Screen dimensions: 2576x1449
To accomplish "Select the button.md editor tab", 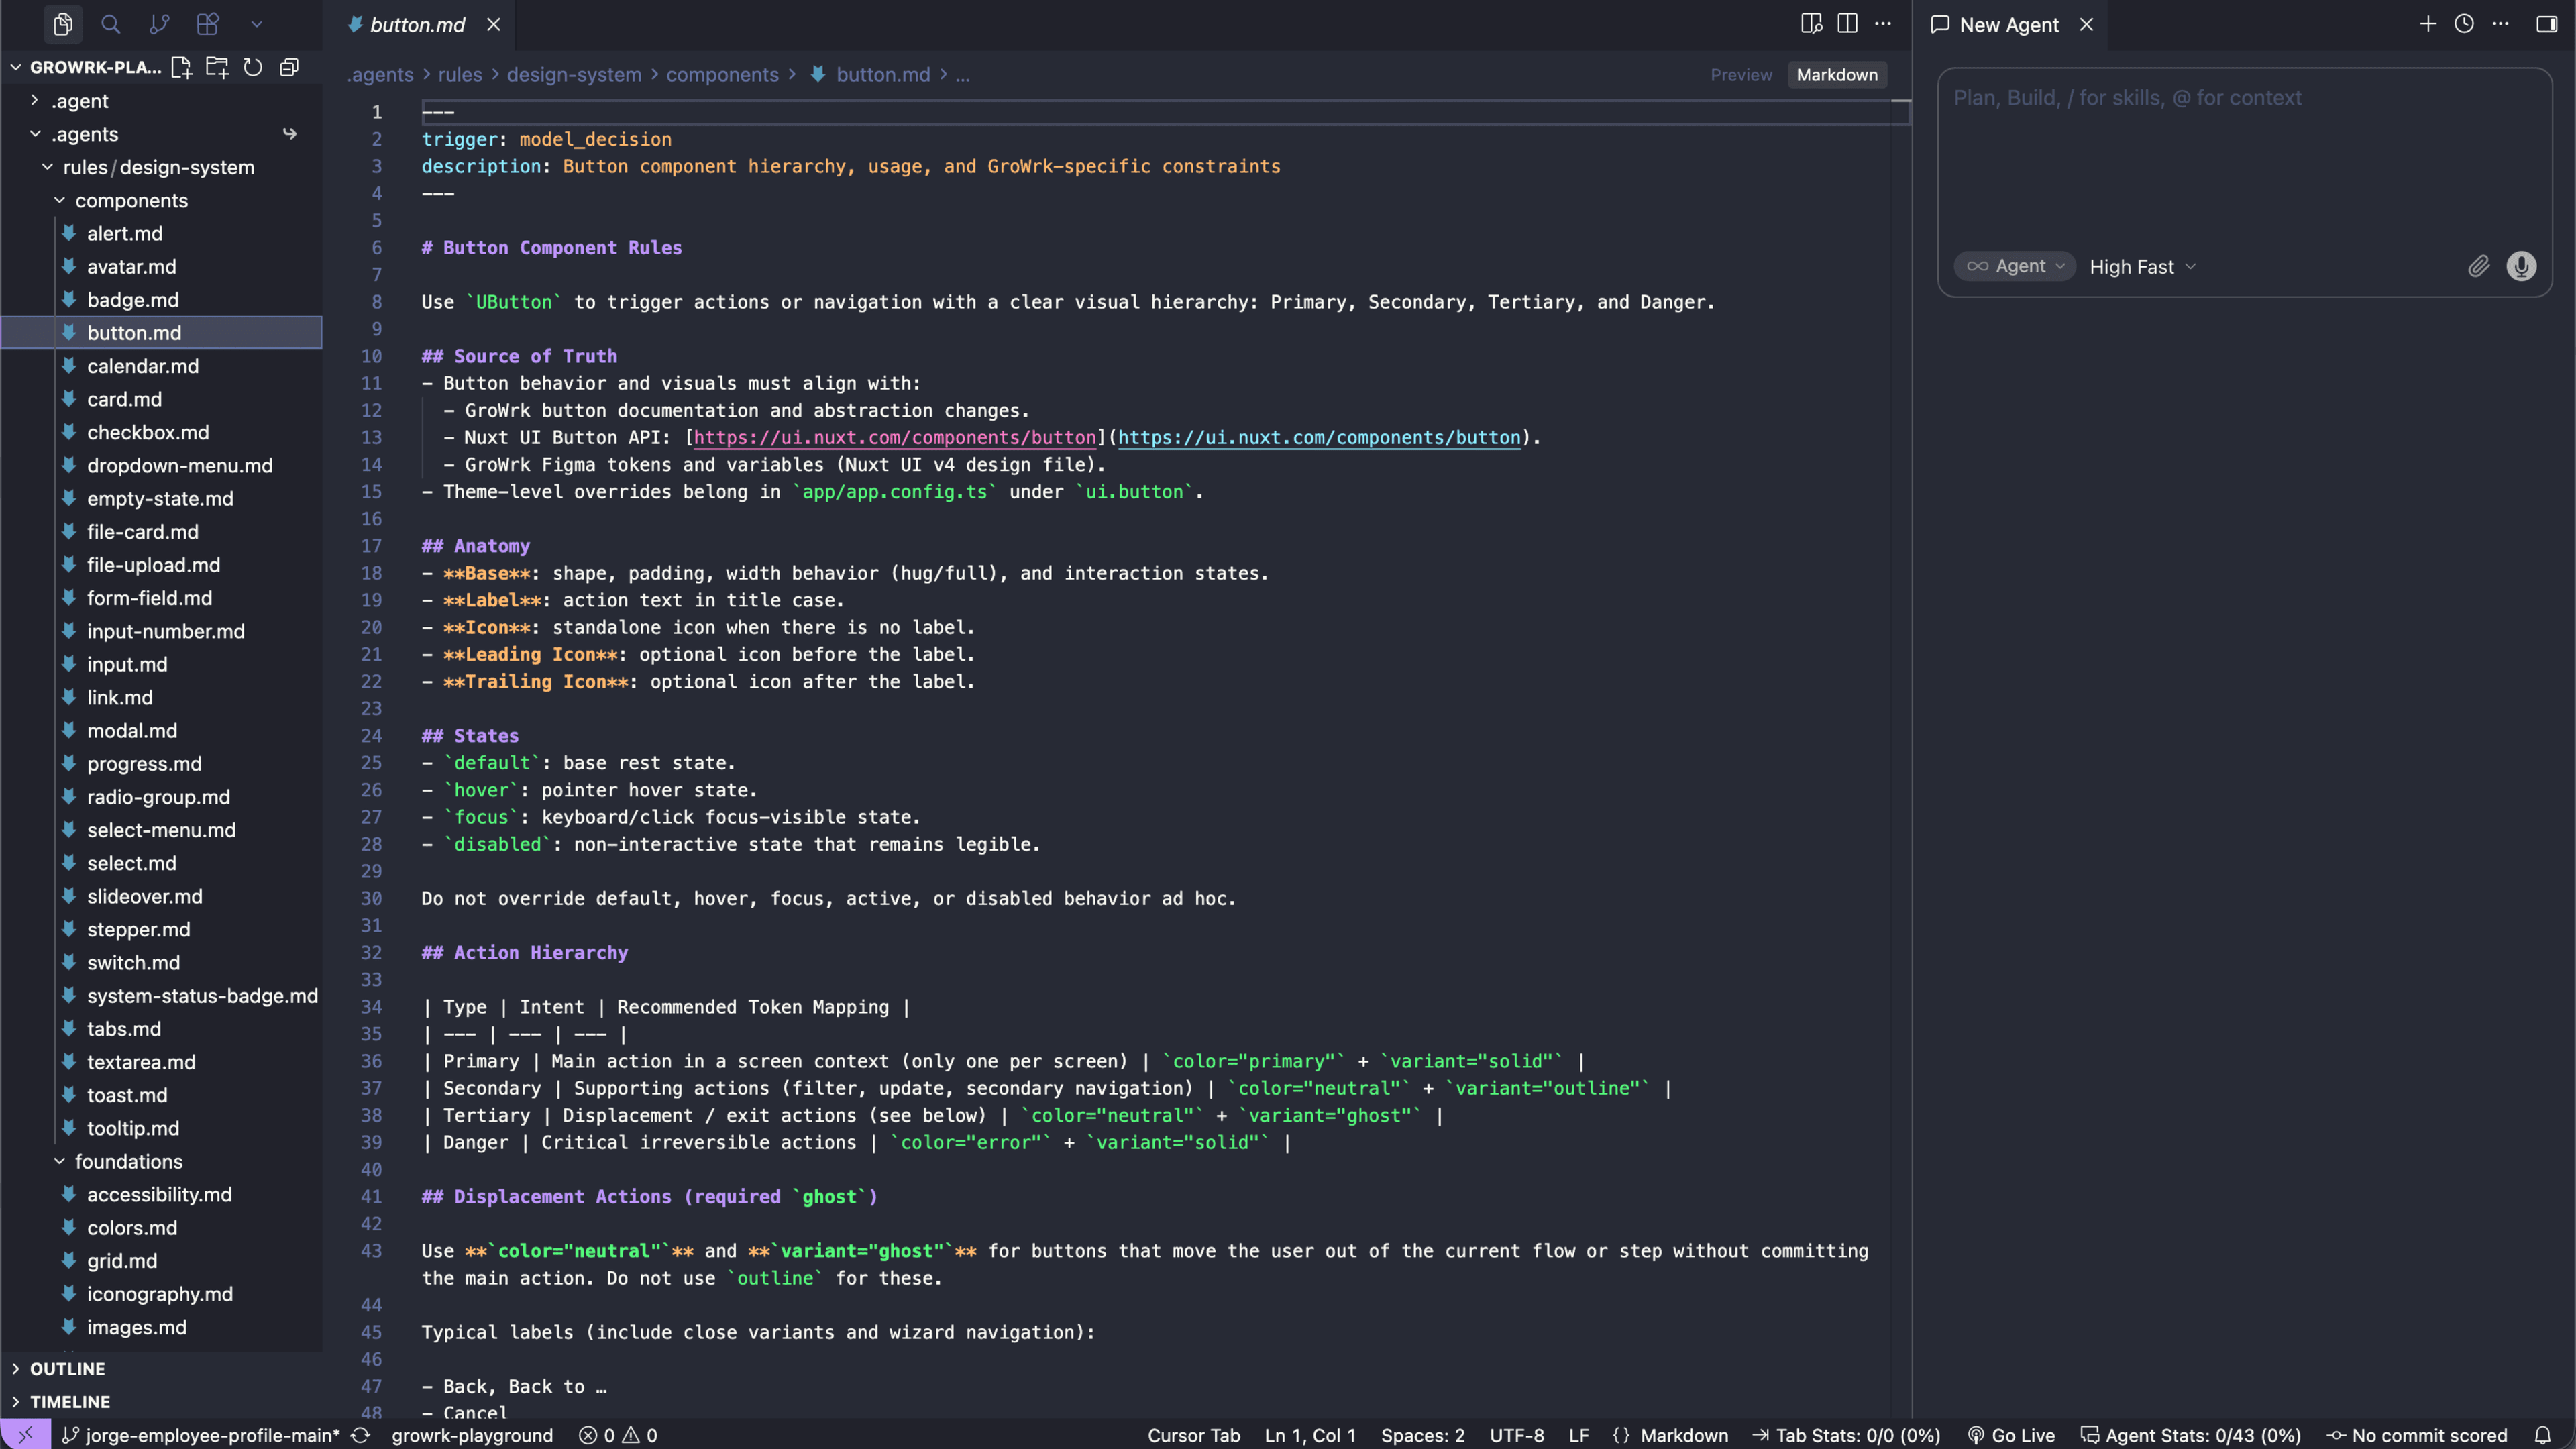I will (x=417, y=25).
